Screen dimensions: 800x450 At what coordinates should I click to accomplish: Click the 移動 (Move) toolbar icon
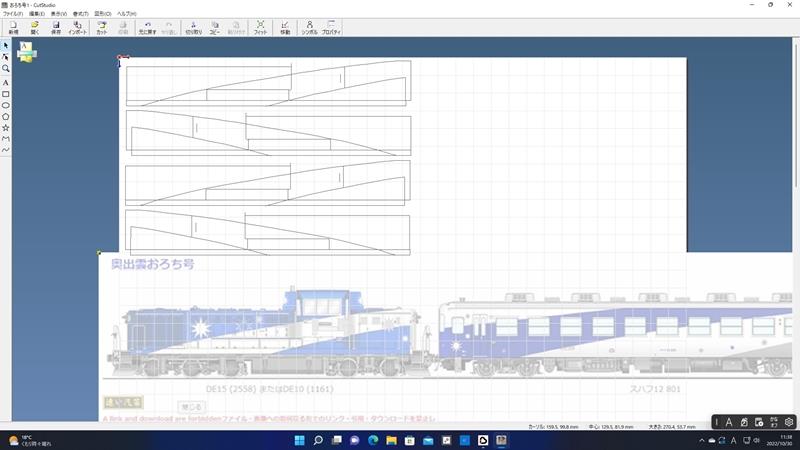click(285, 28)
